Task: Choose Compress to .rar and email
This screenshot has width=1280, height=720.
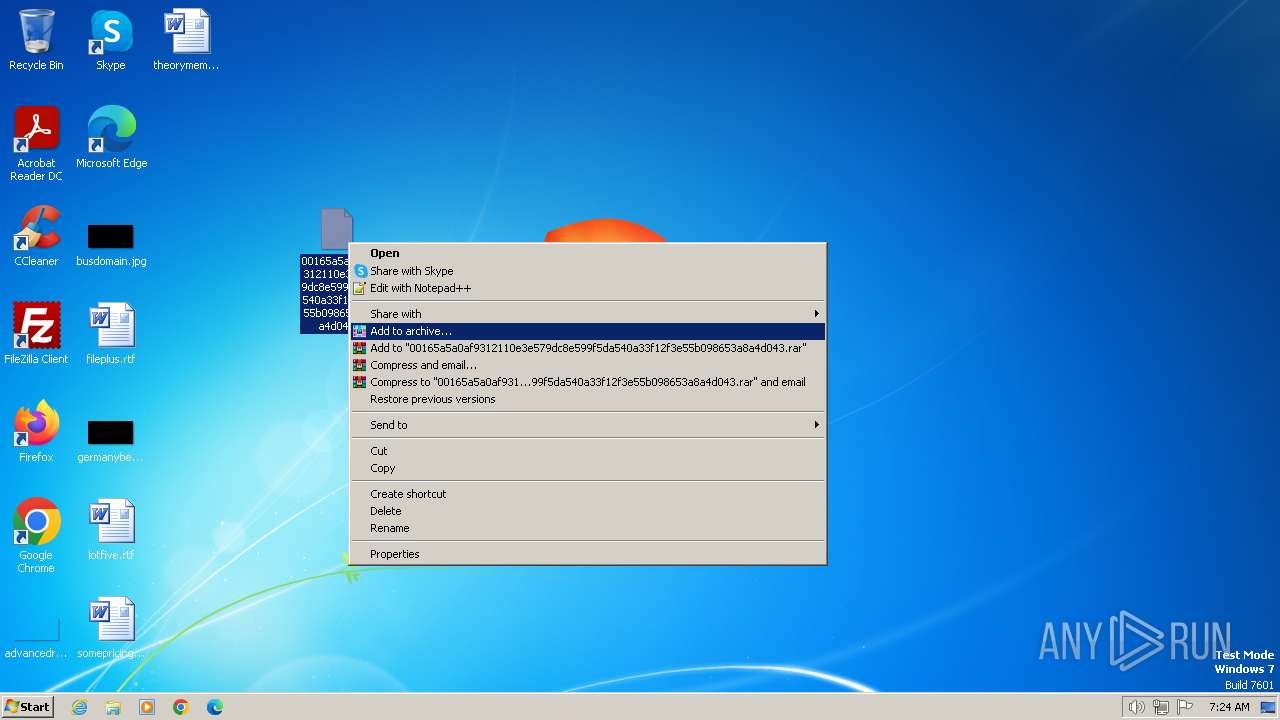Action: pyautogui.click(x=588, y=382)
